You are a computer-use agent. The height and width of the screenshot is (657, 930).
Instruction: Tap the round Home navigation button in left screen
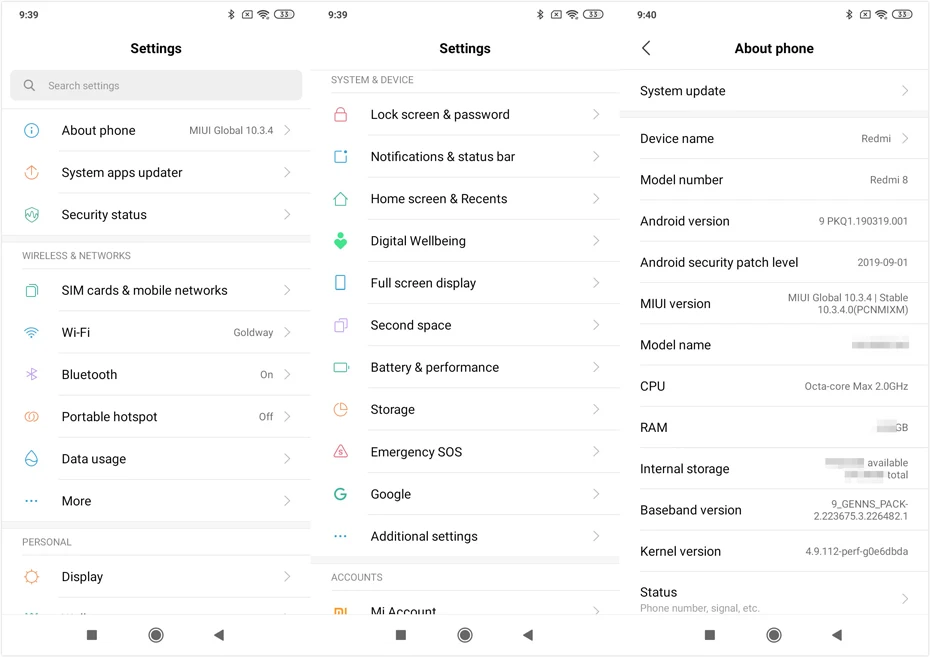tap(156, 635)
